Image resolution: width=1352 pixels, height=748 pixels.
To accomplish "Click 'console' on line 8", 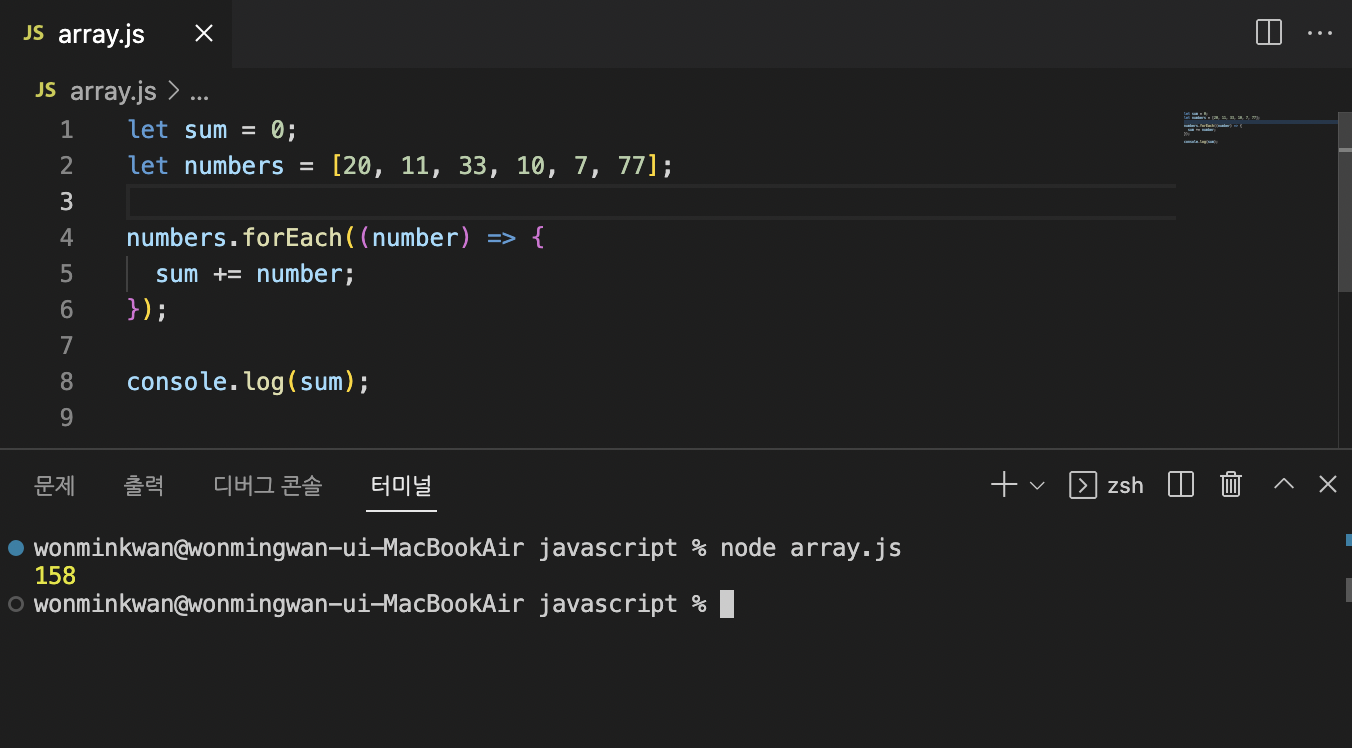I will [x=177, y=382].
